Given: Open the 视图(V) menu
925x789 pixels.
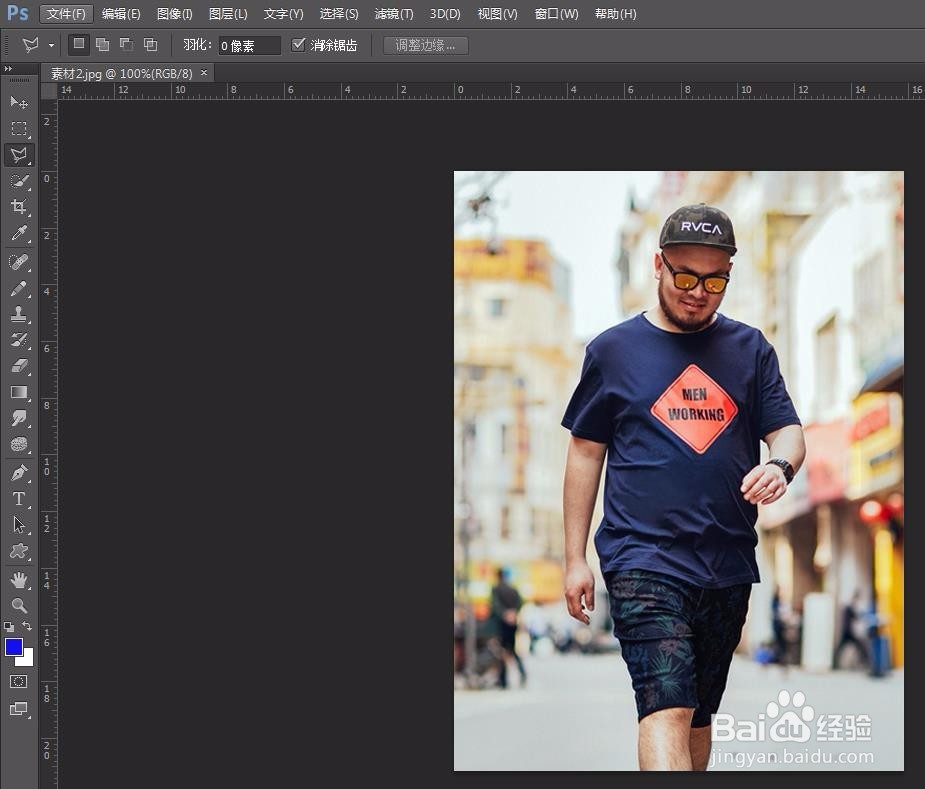Looking at the screenshot, I should pos(497,14).
